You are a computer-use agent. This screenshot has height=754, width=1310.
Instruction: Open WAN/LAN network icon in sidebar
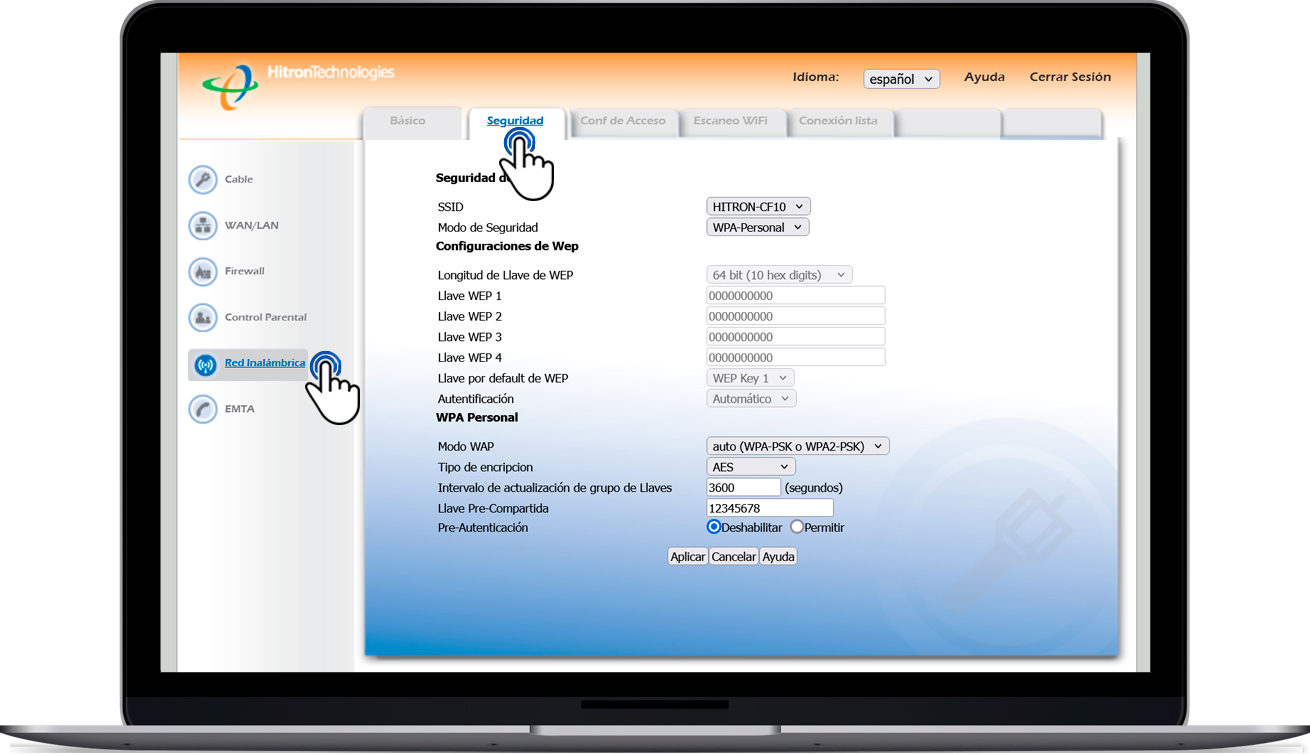203,225
